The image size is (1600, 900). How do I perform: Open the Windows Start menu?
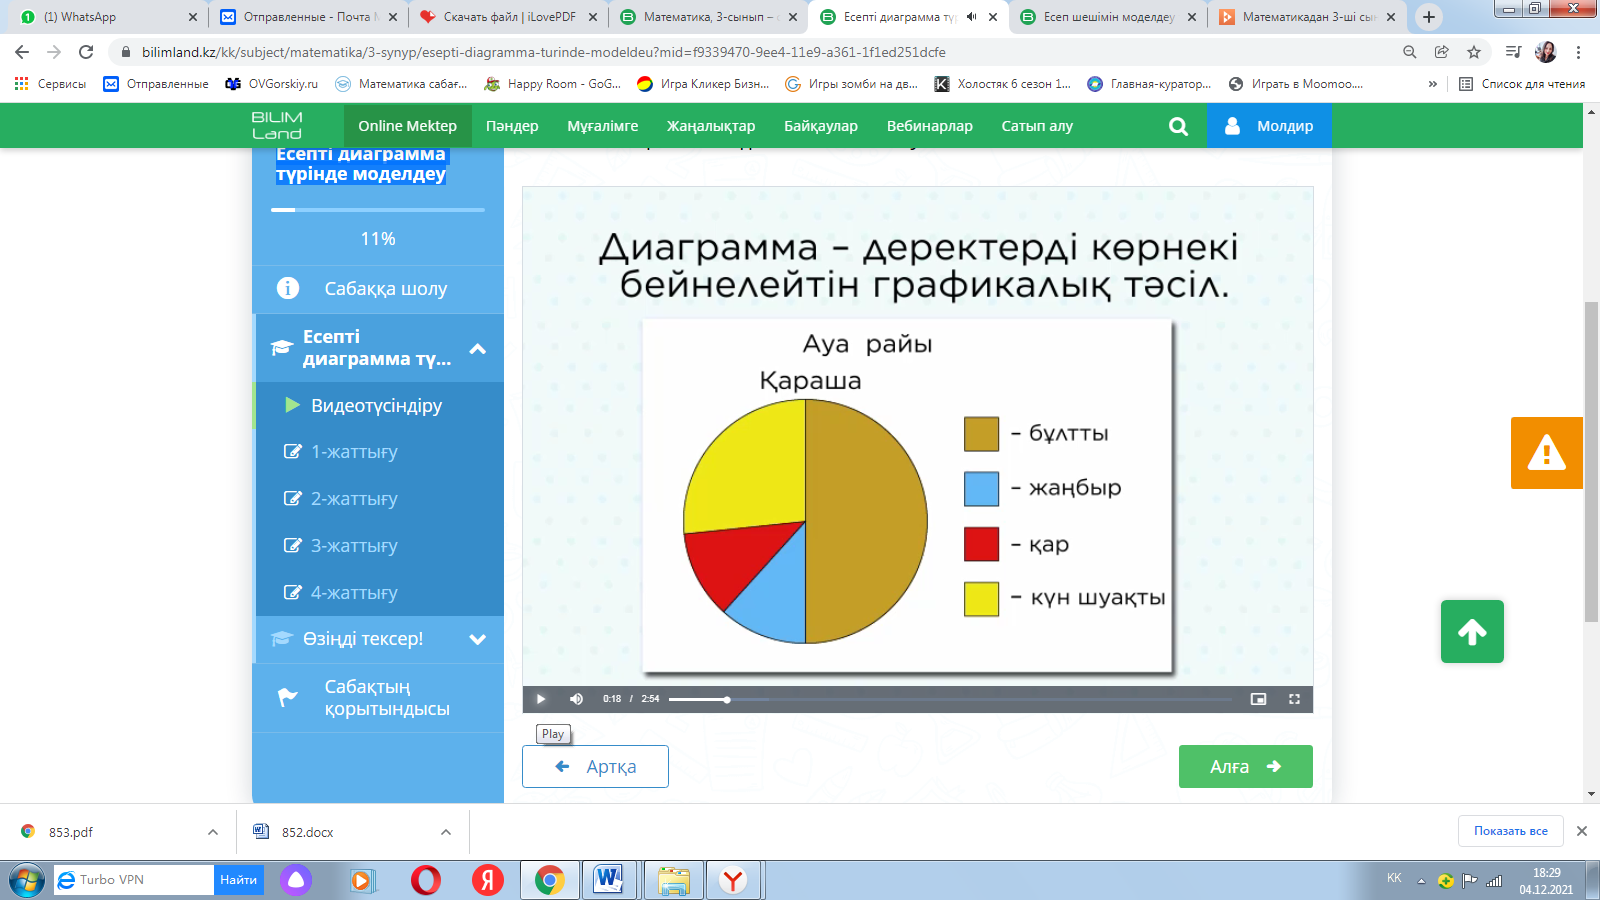point(27,880)
